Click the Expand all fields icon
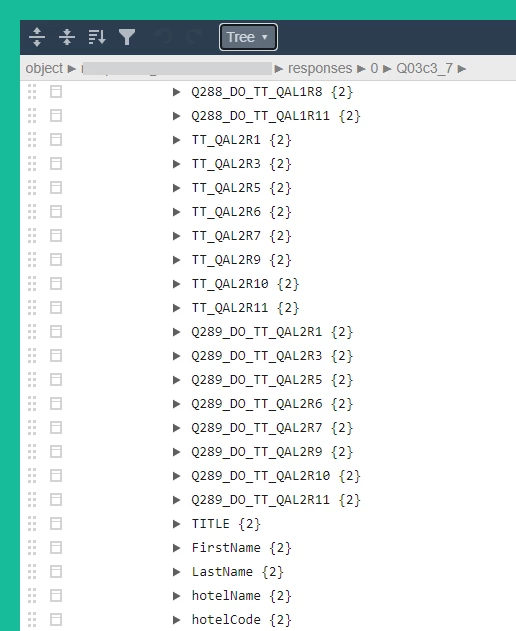The height and width of the screenshot is (631, 516). click(x=37, y=37)
